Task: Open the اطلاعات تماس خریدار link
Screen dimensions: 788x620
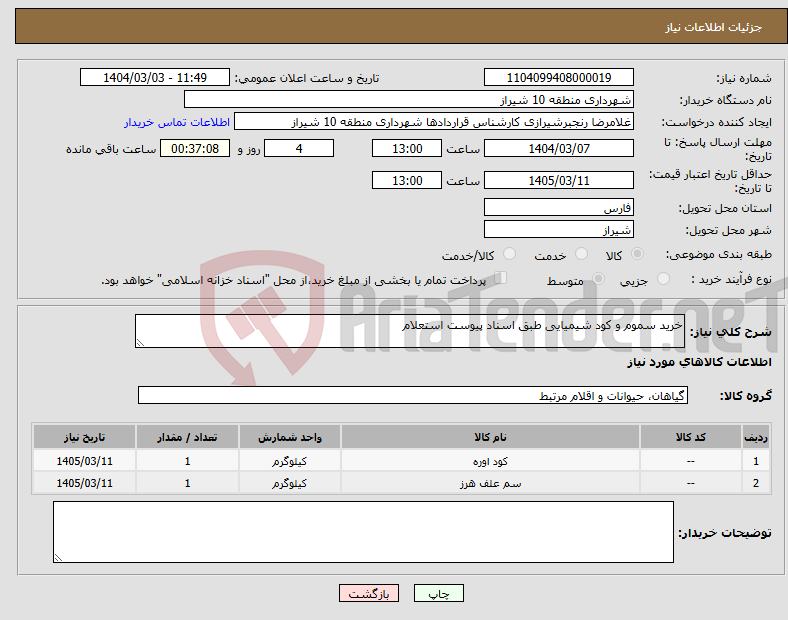Action: 177,122
